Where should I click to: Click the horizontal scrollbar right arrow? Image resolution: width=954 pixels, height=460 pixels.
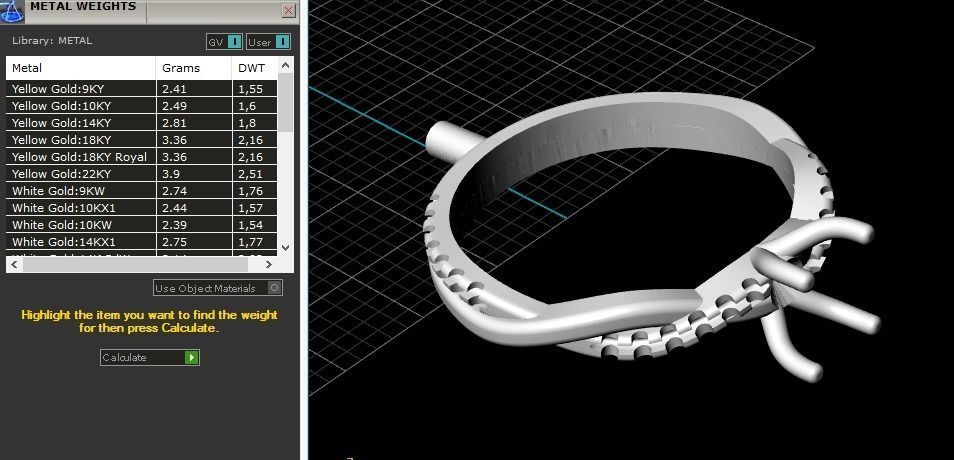tap(270, 265)
